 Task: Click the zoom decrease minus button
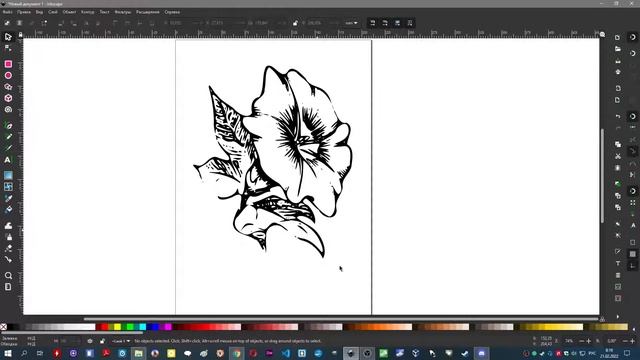tap(582, 341)
